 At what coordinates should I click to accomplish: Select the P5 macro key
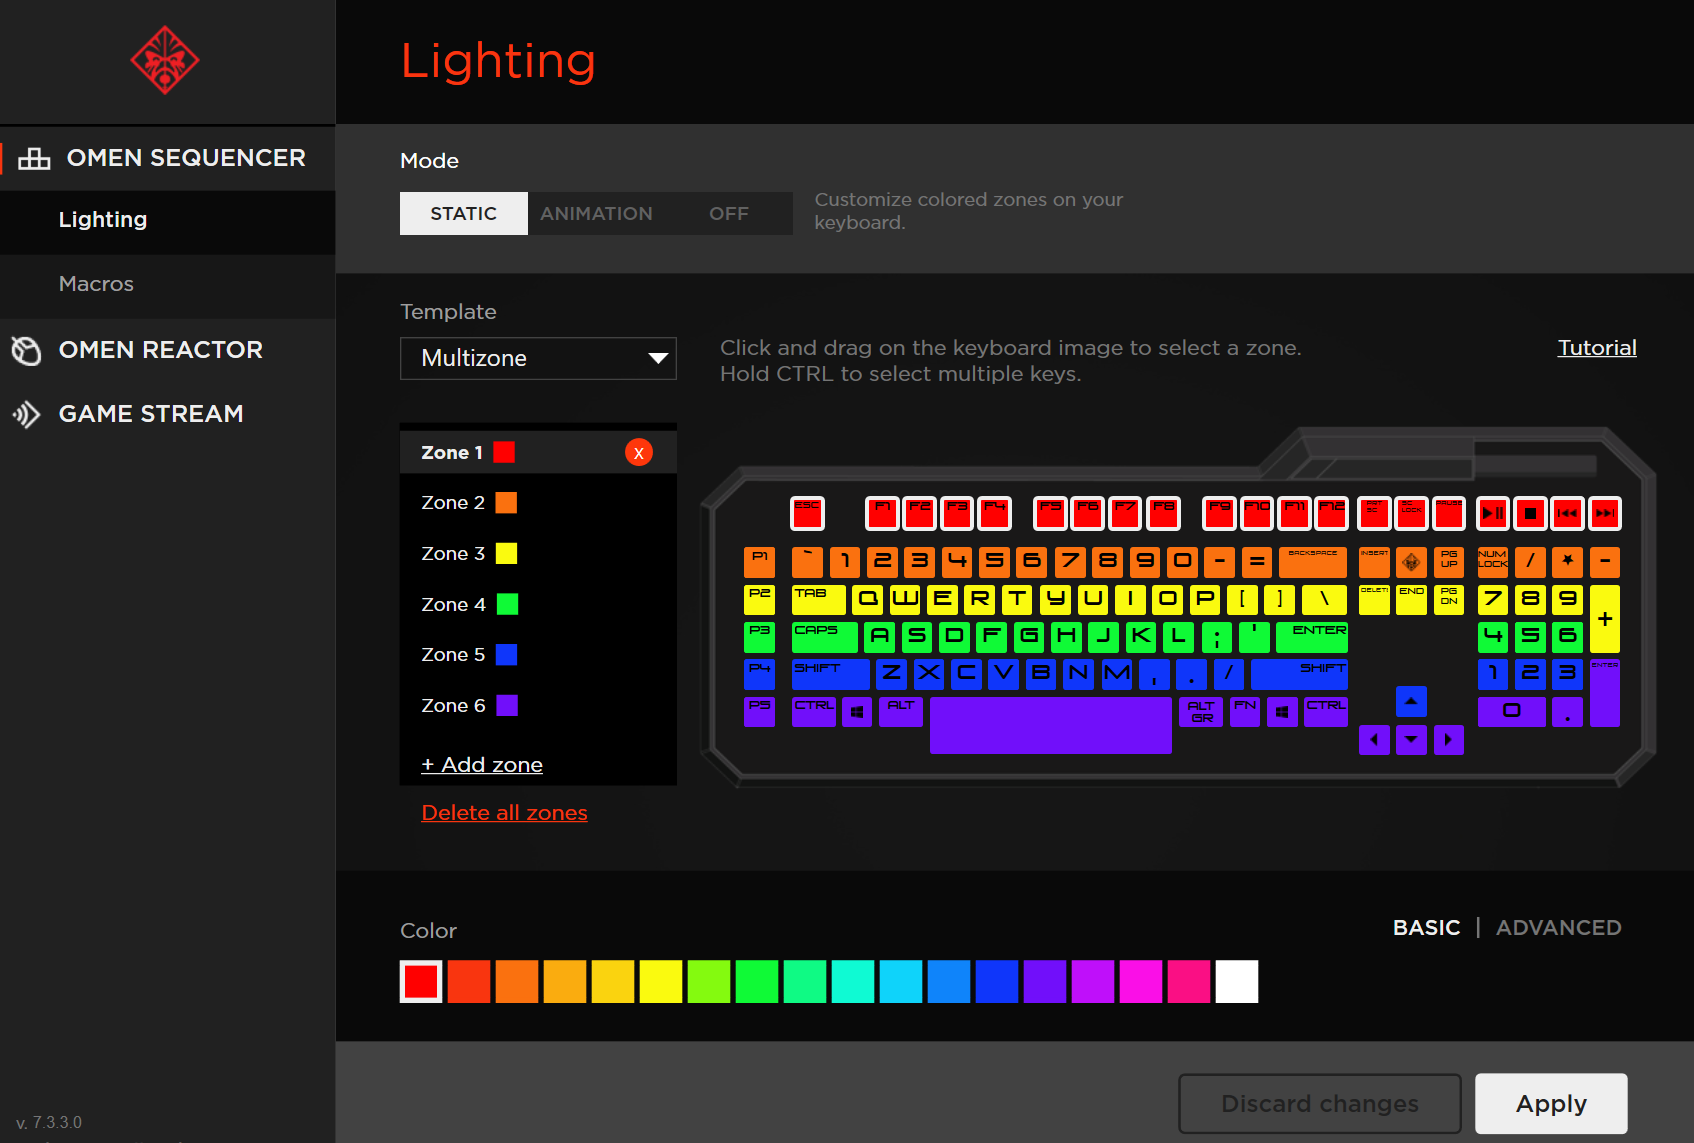tap(760, 712)
